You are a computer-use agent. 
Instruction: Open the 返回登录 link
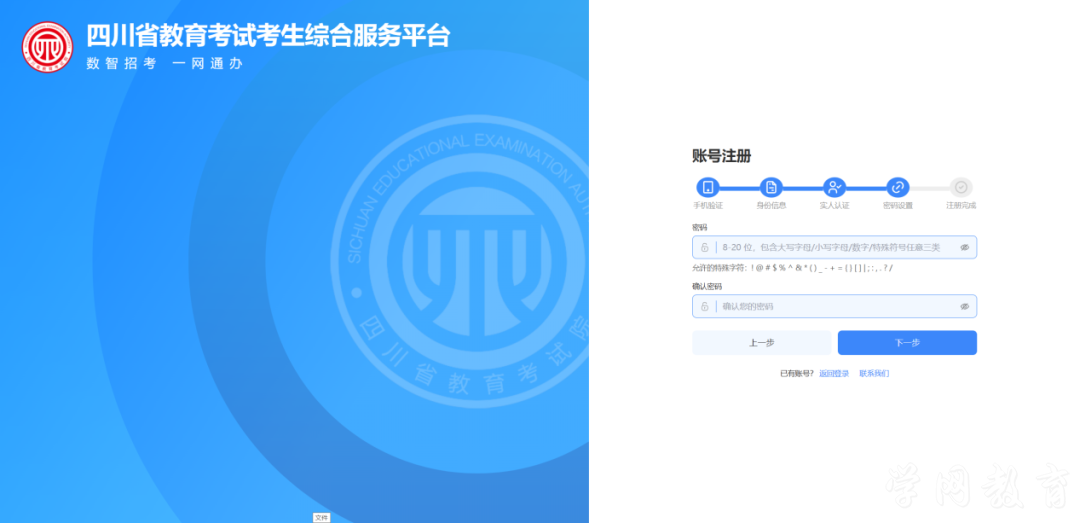[x=834, y=373]
